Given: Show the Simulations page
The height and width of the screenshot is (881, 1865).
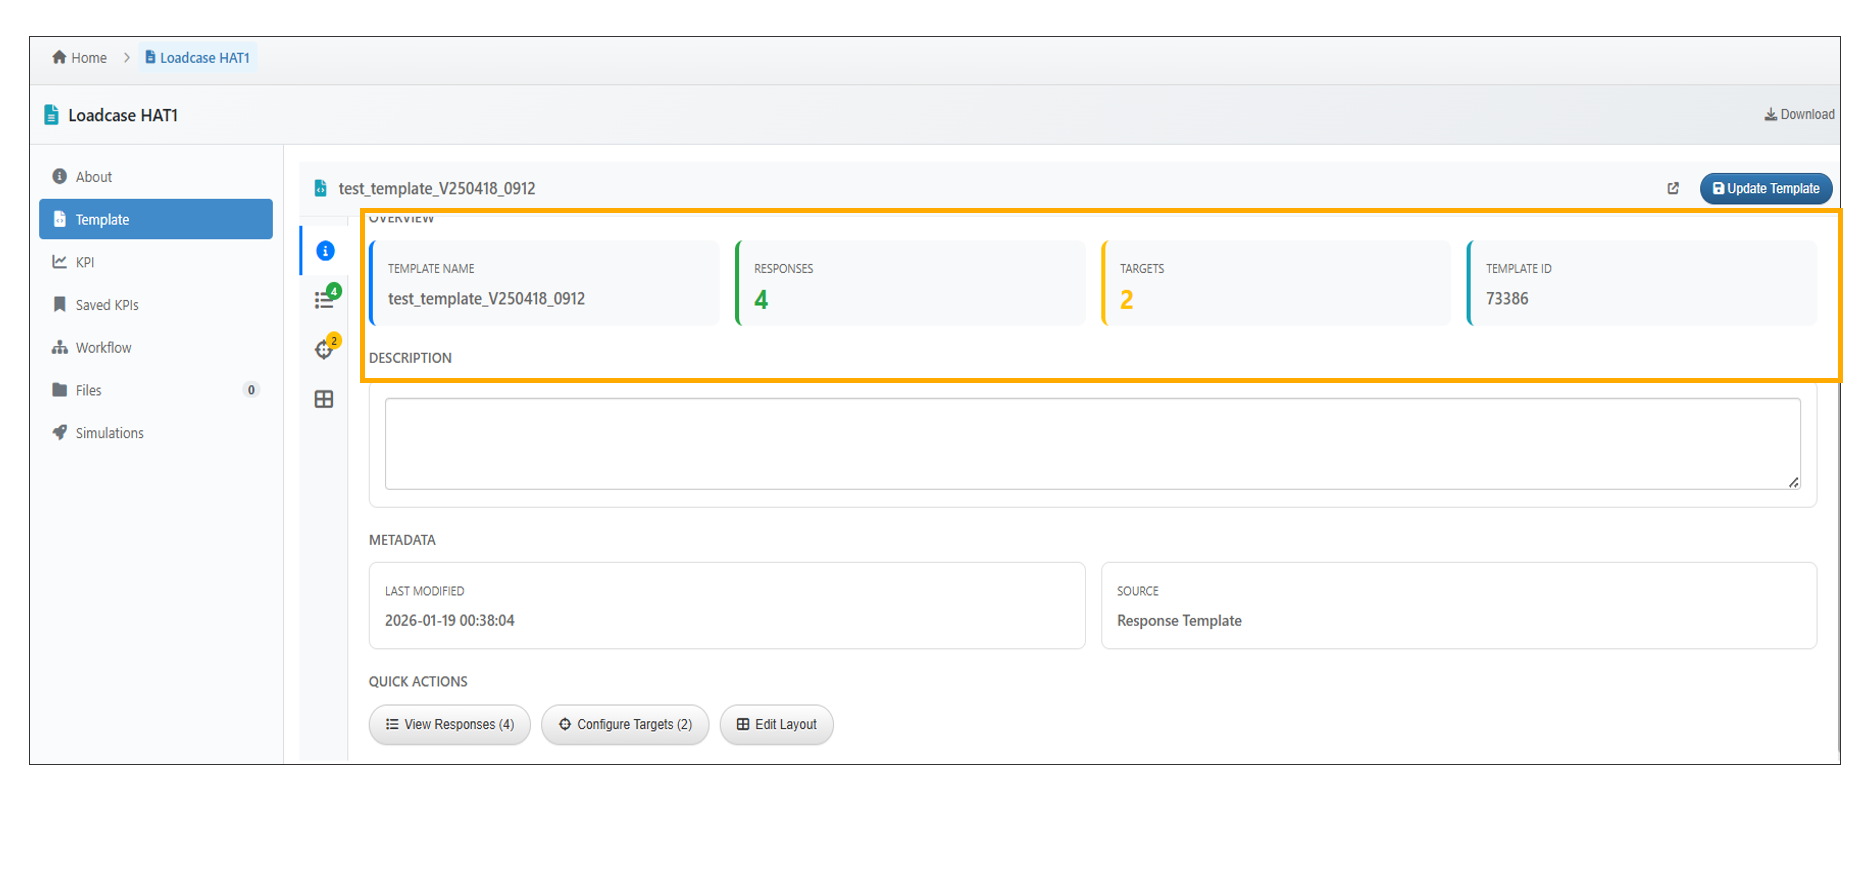Looking at the screenshot, I should click(x=109, y=433).
